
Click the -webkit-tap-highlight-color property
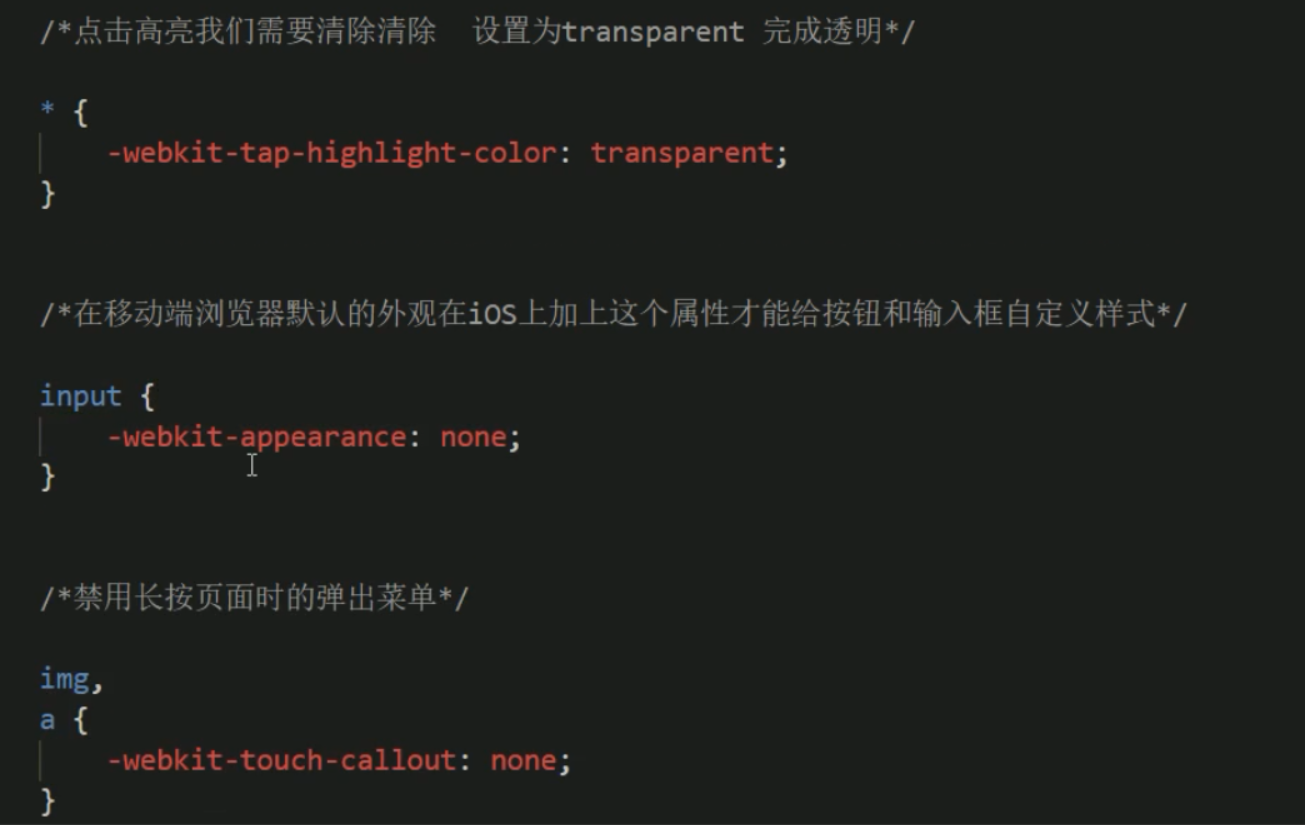331,153
